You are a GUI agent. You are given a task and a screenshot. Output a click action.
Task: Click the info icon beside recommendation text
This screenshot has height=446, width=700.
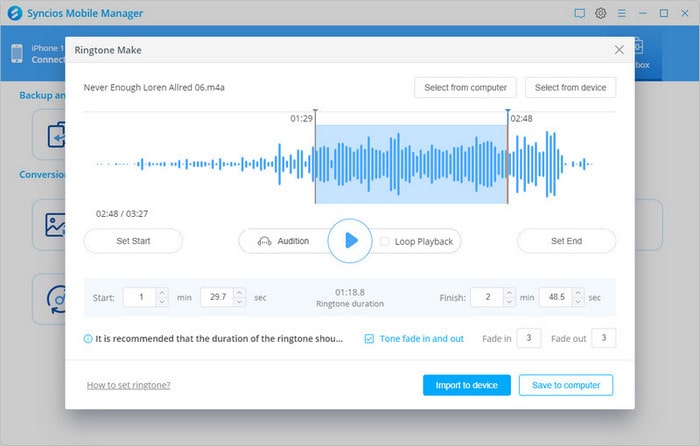[x=88, y=339]
